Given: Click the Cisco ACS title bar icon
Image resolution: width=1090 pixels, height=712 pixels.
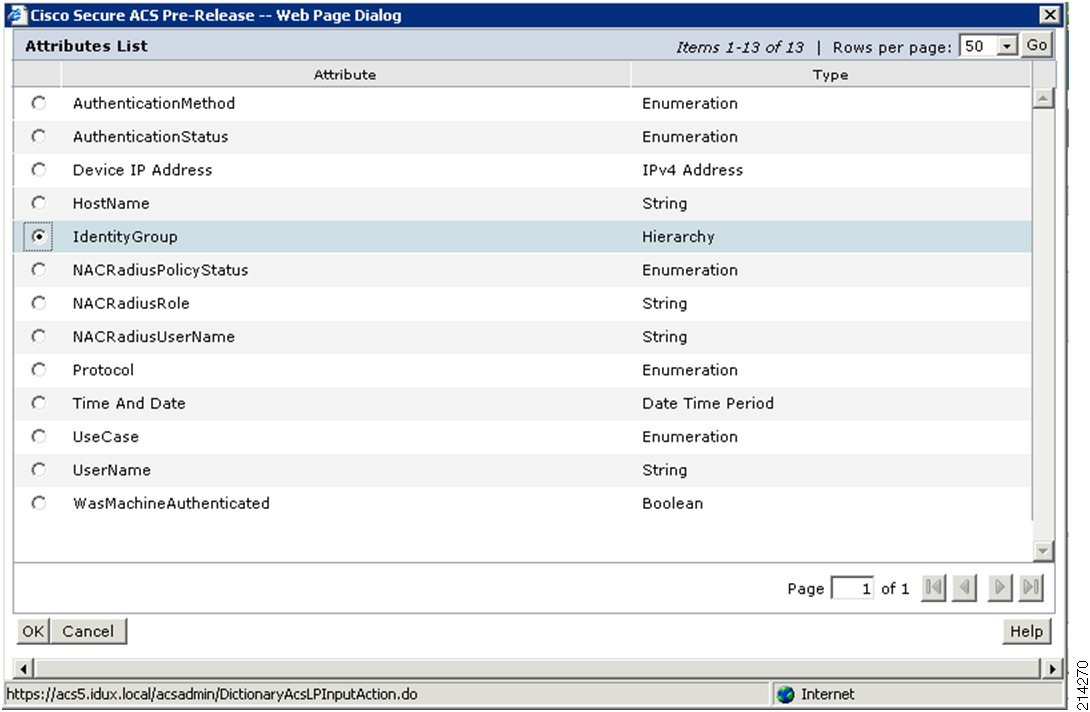Looking at the screenshot, I should click(15, 15).
